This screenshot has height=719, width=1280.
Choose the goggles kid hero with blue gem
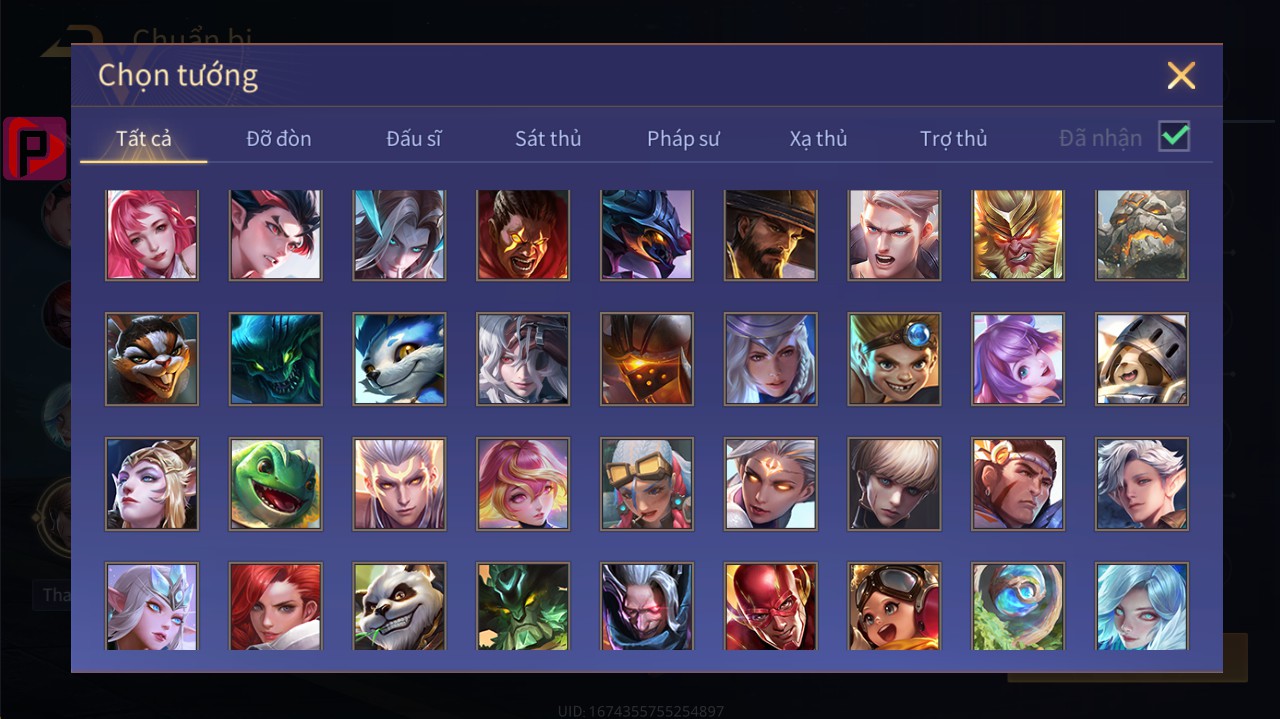[x=894, y=359]
